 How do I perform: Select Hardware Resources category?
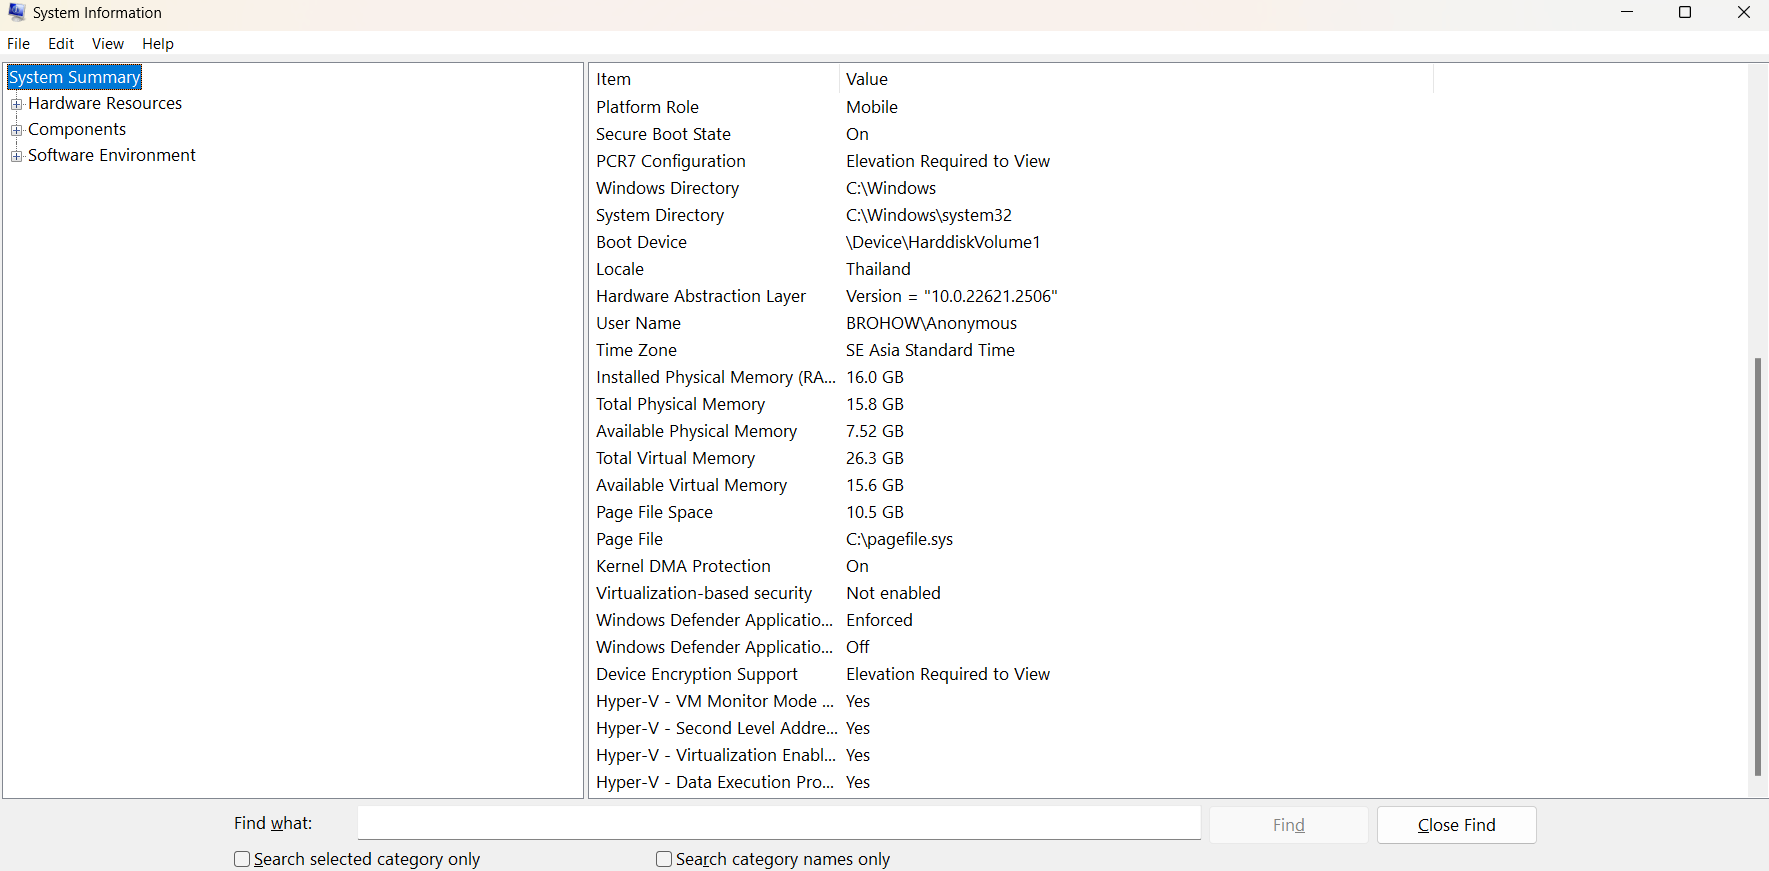coord(105,103)
